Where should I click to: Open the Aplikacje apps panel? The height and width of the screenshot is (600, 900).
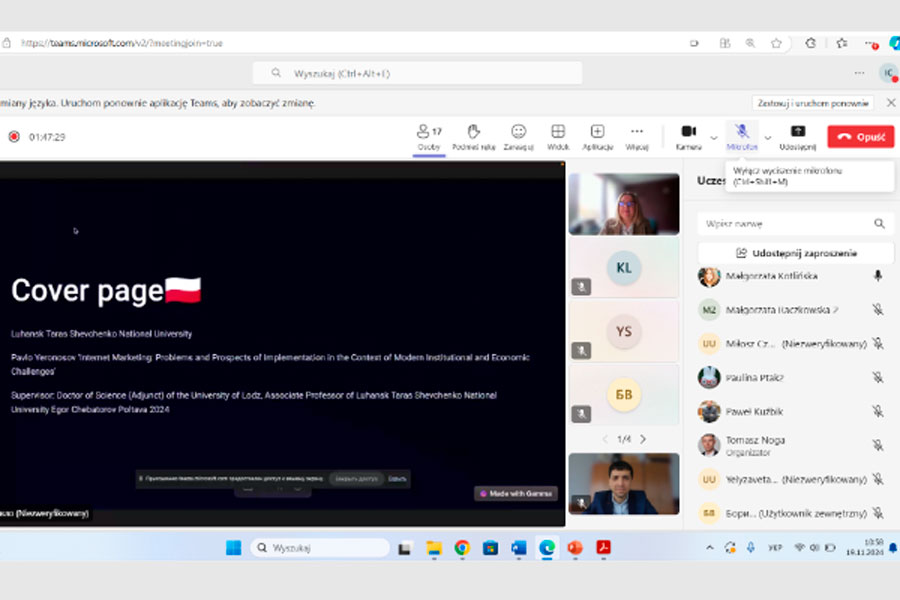click(x=597, y=137)
